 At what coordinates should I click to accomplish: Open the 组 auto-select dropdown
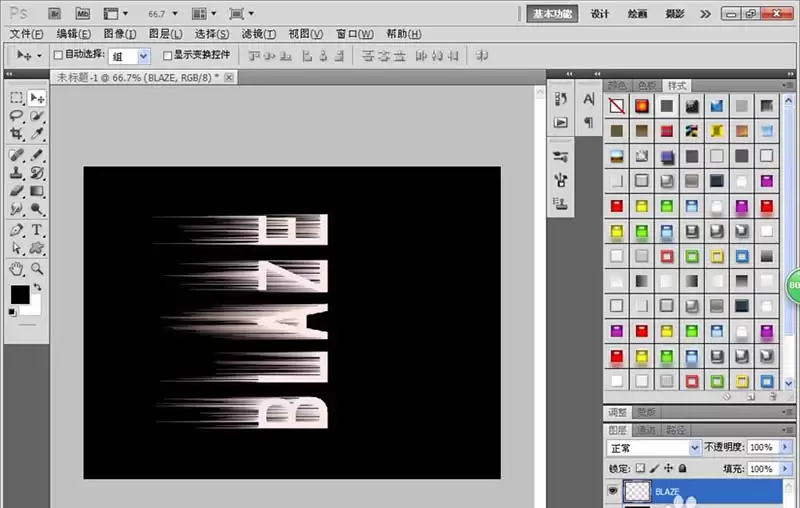143,56
